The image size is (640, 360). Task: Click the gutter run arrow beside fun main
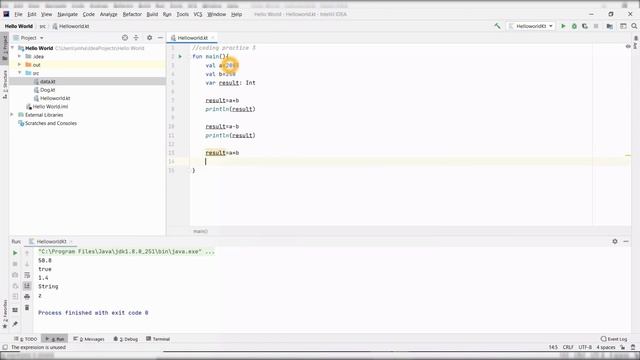coord(180,56)
